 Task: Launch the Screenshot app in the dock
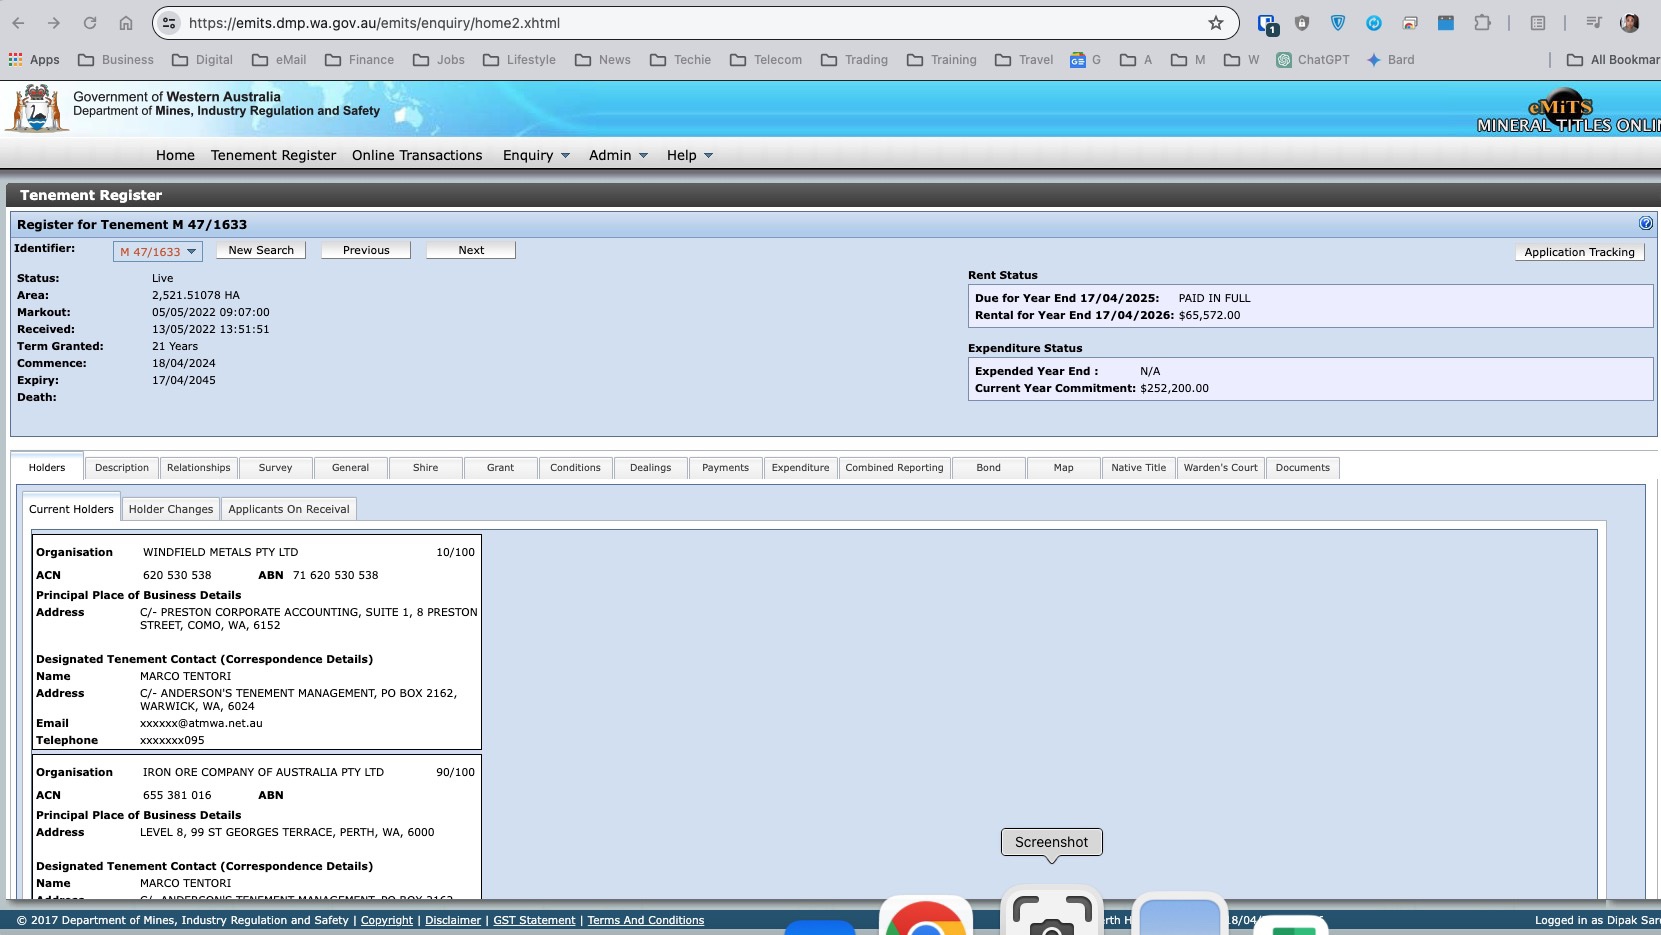click(x=1052, y=912)
